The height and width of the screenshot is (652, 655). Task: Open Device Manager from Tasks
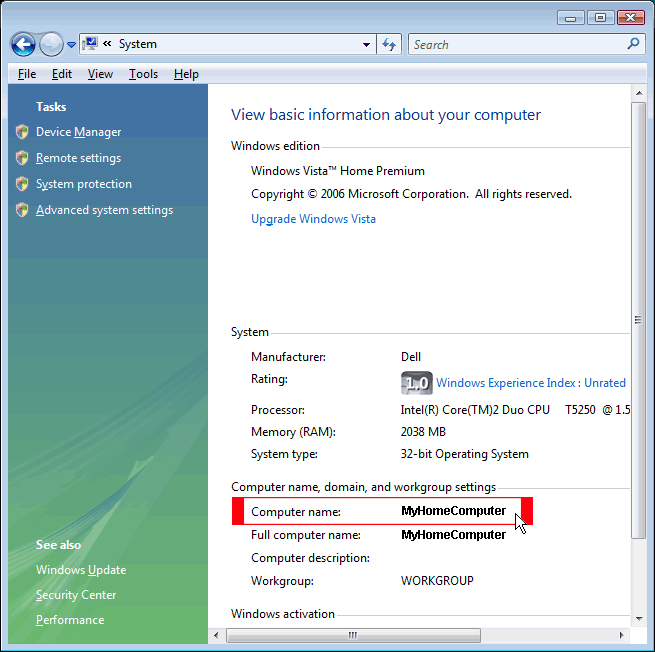coord(79,132)
